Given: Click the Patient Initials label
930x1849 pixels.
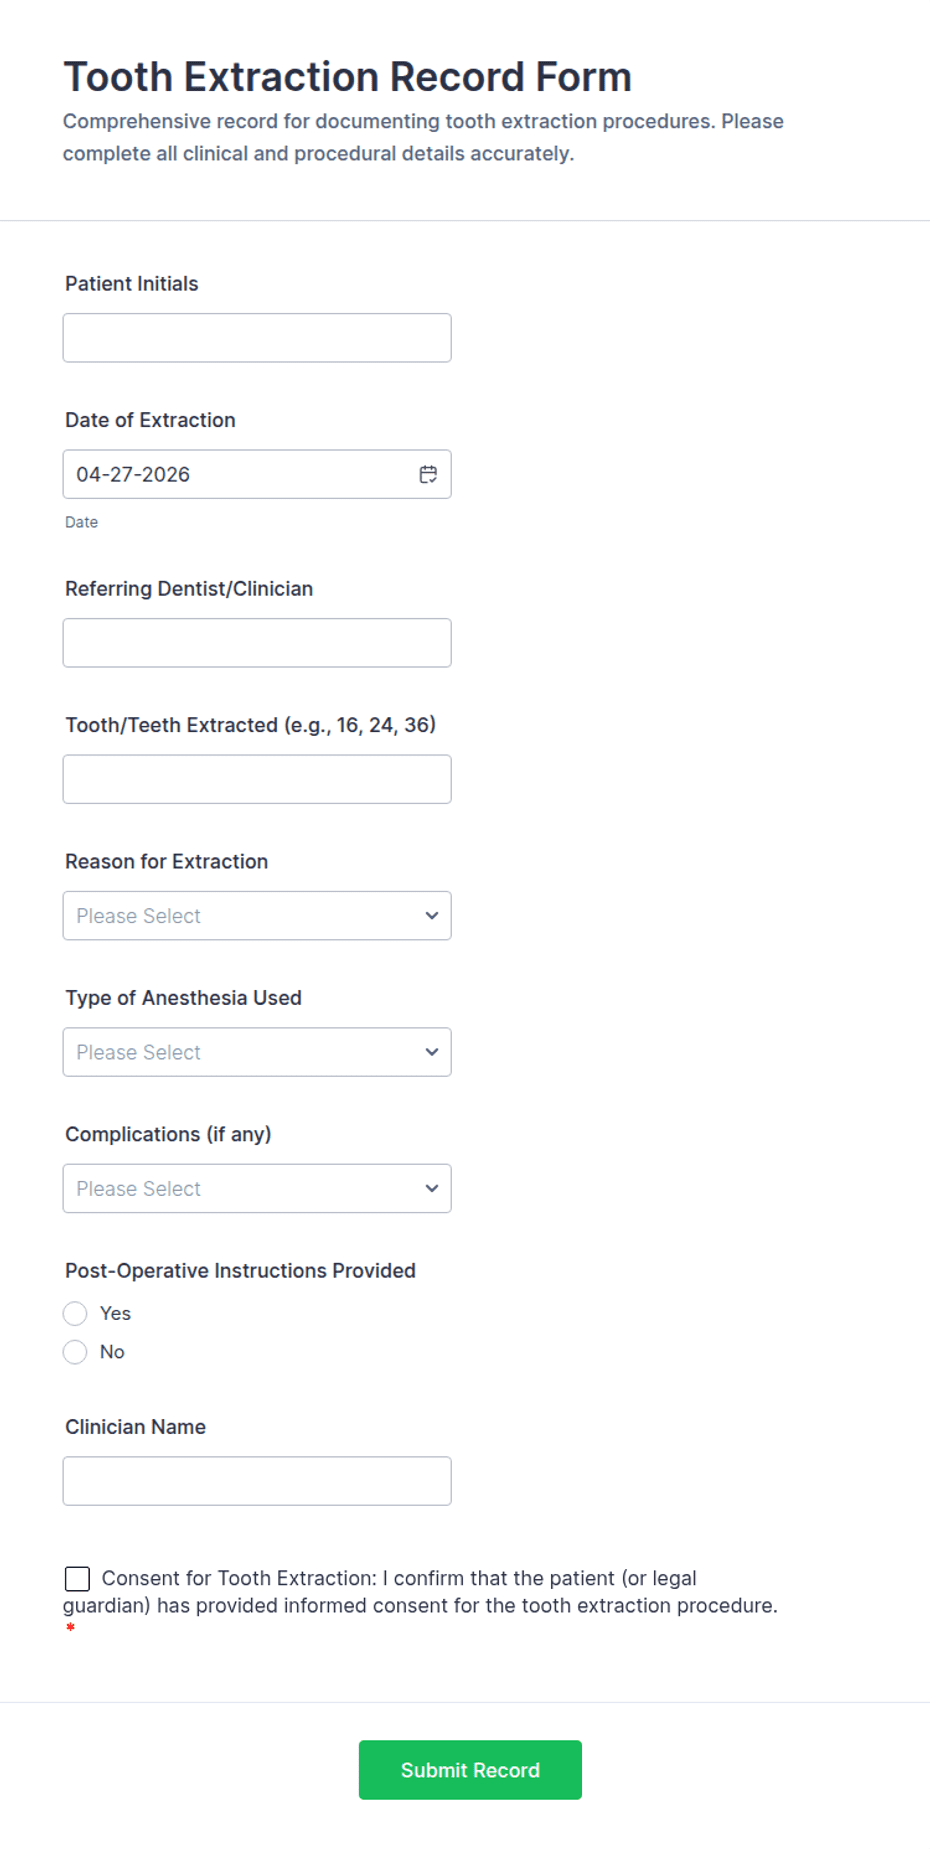Looking at the screenshot, I should click(x=132, y=284).
